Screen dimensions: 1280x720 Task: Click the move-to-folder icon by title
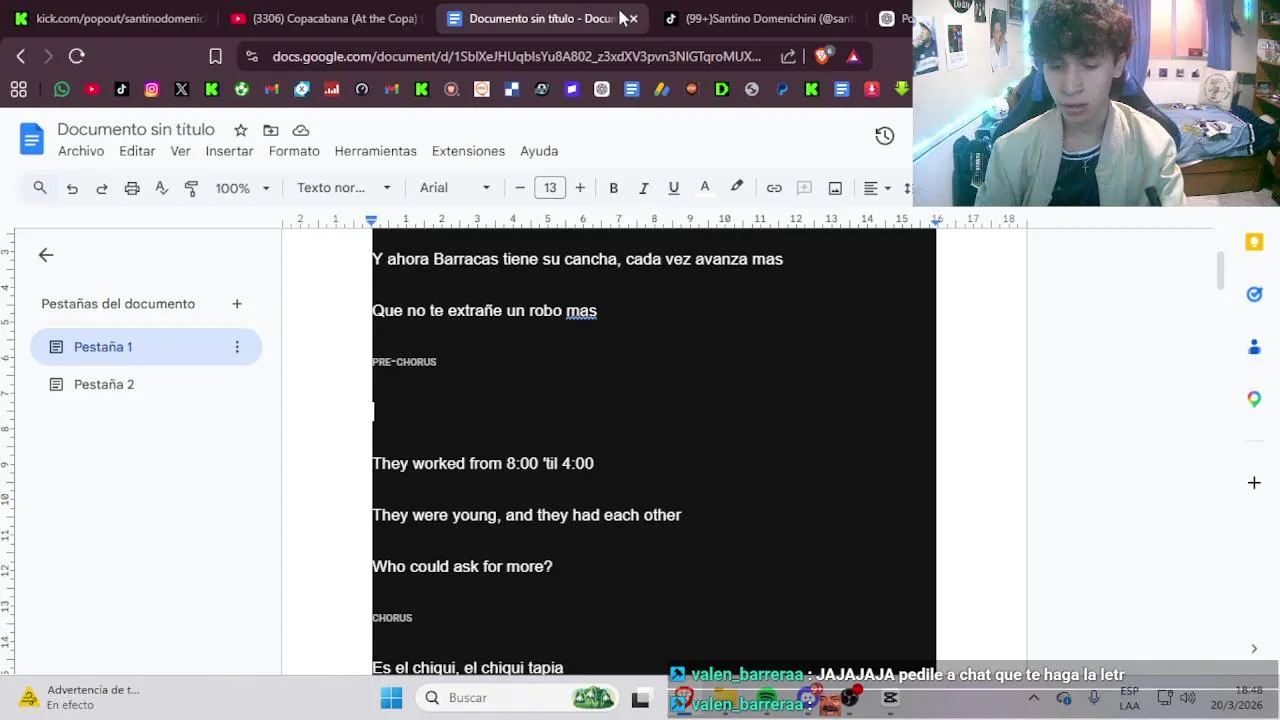271,130
